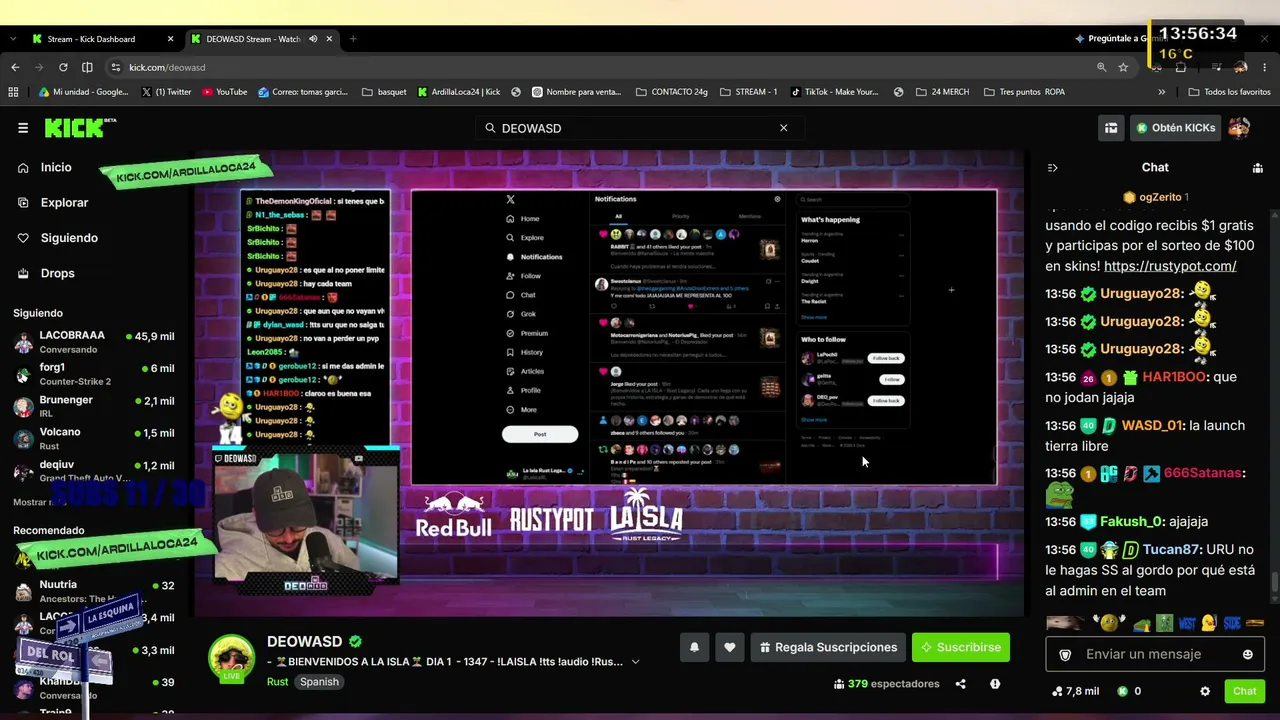Share the stream
The image size is (1280, 720).
pyautogui.click(x=961, y=684)
